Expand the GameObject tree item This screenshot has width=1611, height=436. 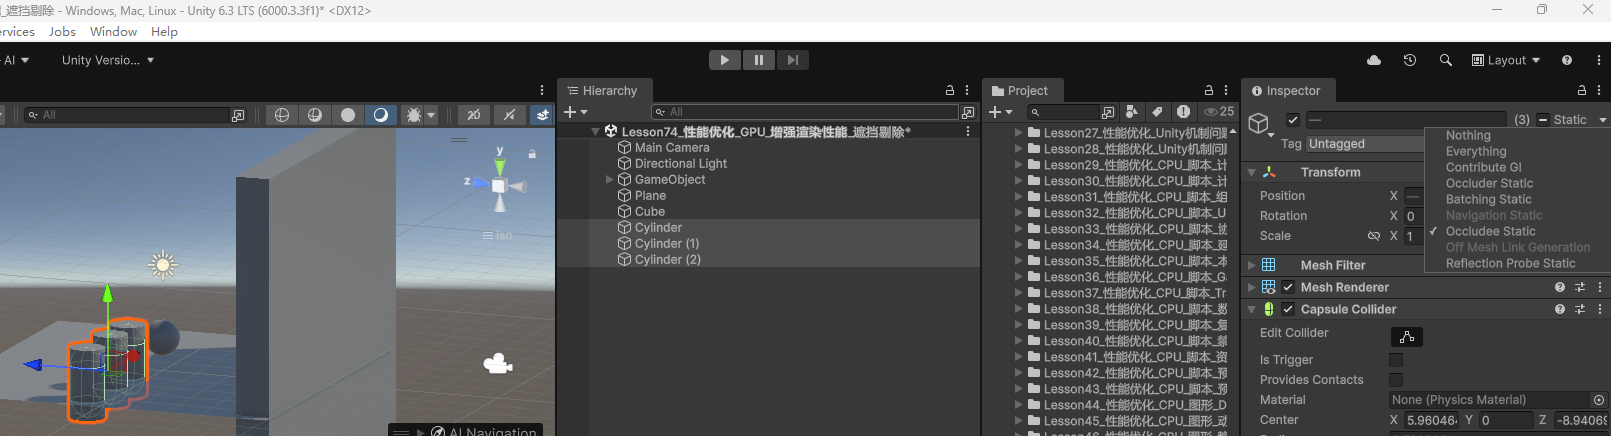click(x=610, y=180)
